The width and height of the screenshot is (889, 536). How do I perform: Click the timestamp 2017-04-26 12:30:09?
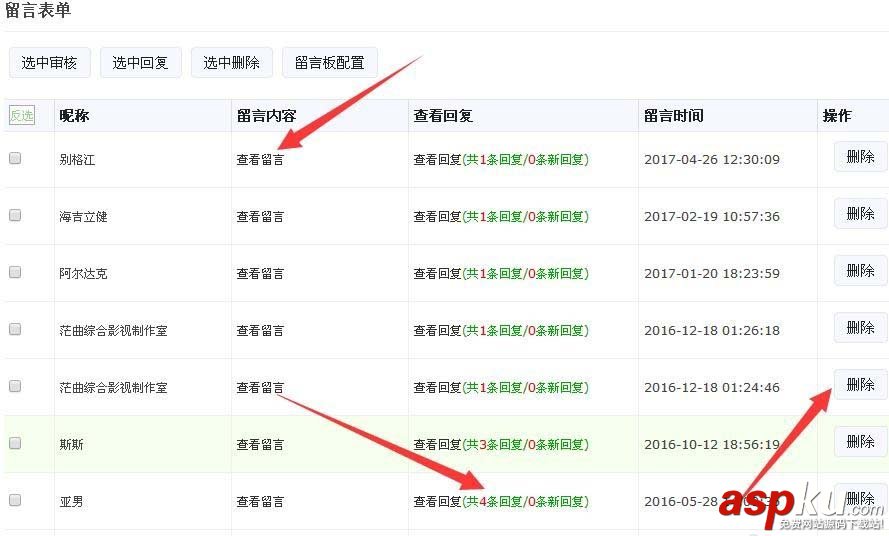[712, 160]
